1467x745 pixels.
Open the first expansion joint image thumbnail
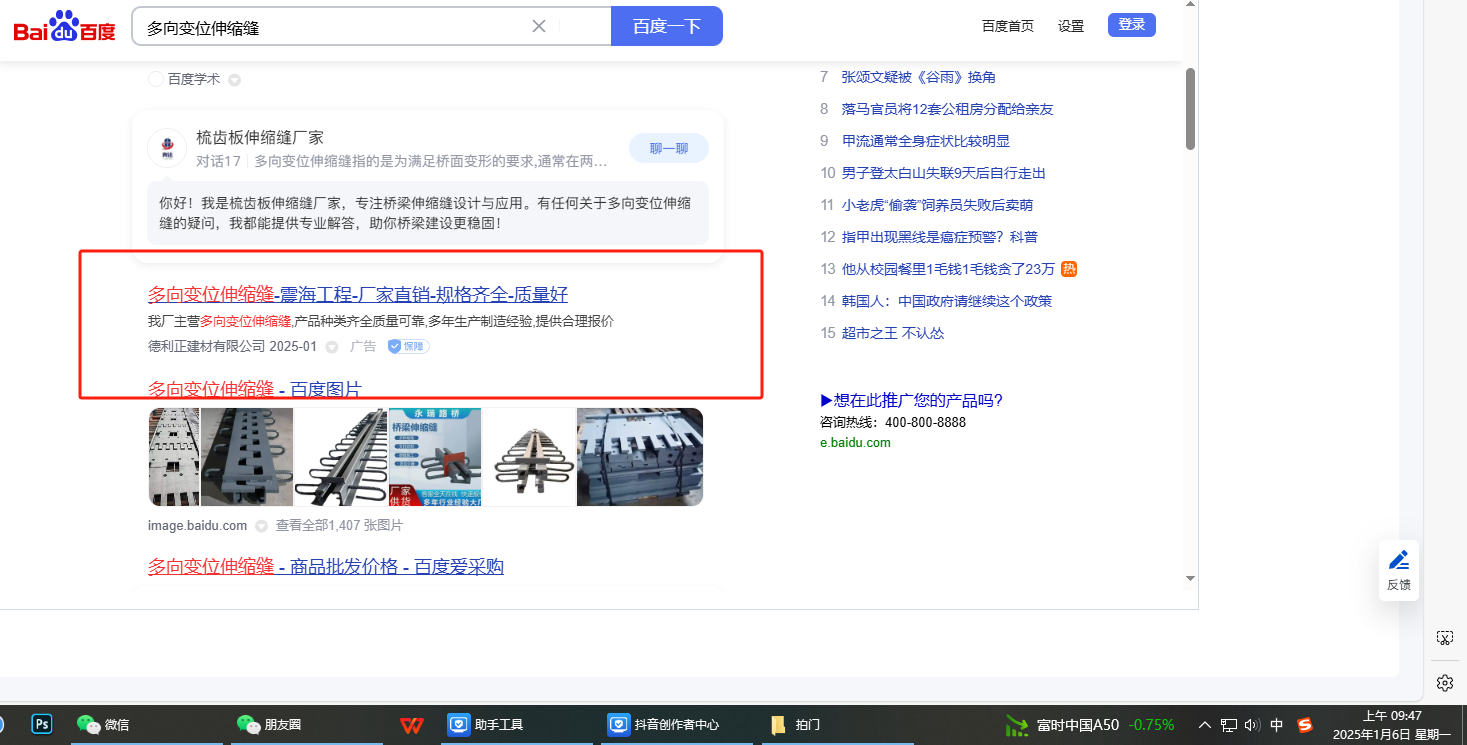(x=175, y=457)
